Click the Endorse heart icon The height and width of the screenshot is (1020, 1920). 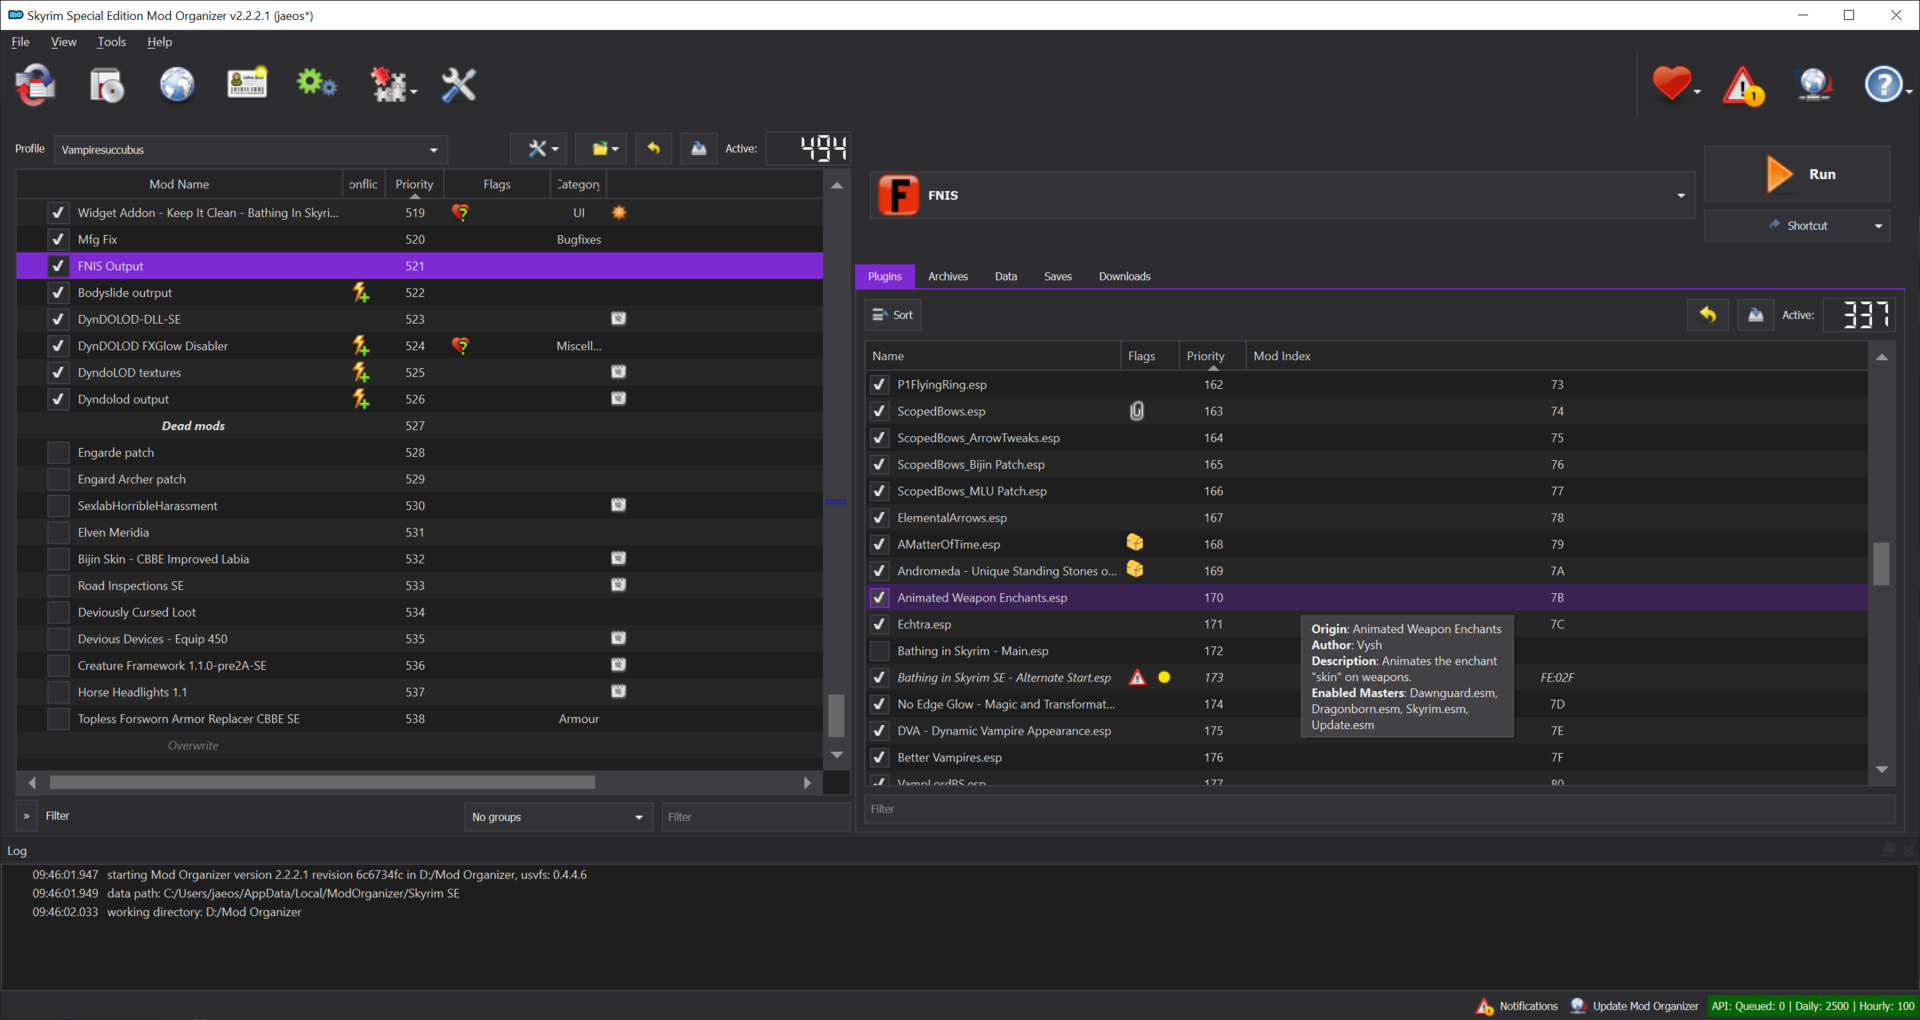1672,84
